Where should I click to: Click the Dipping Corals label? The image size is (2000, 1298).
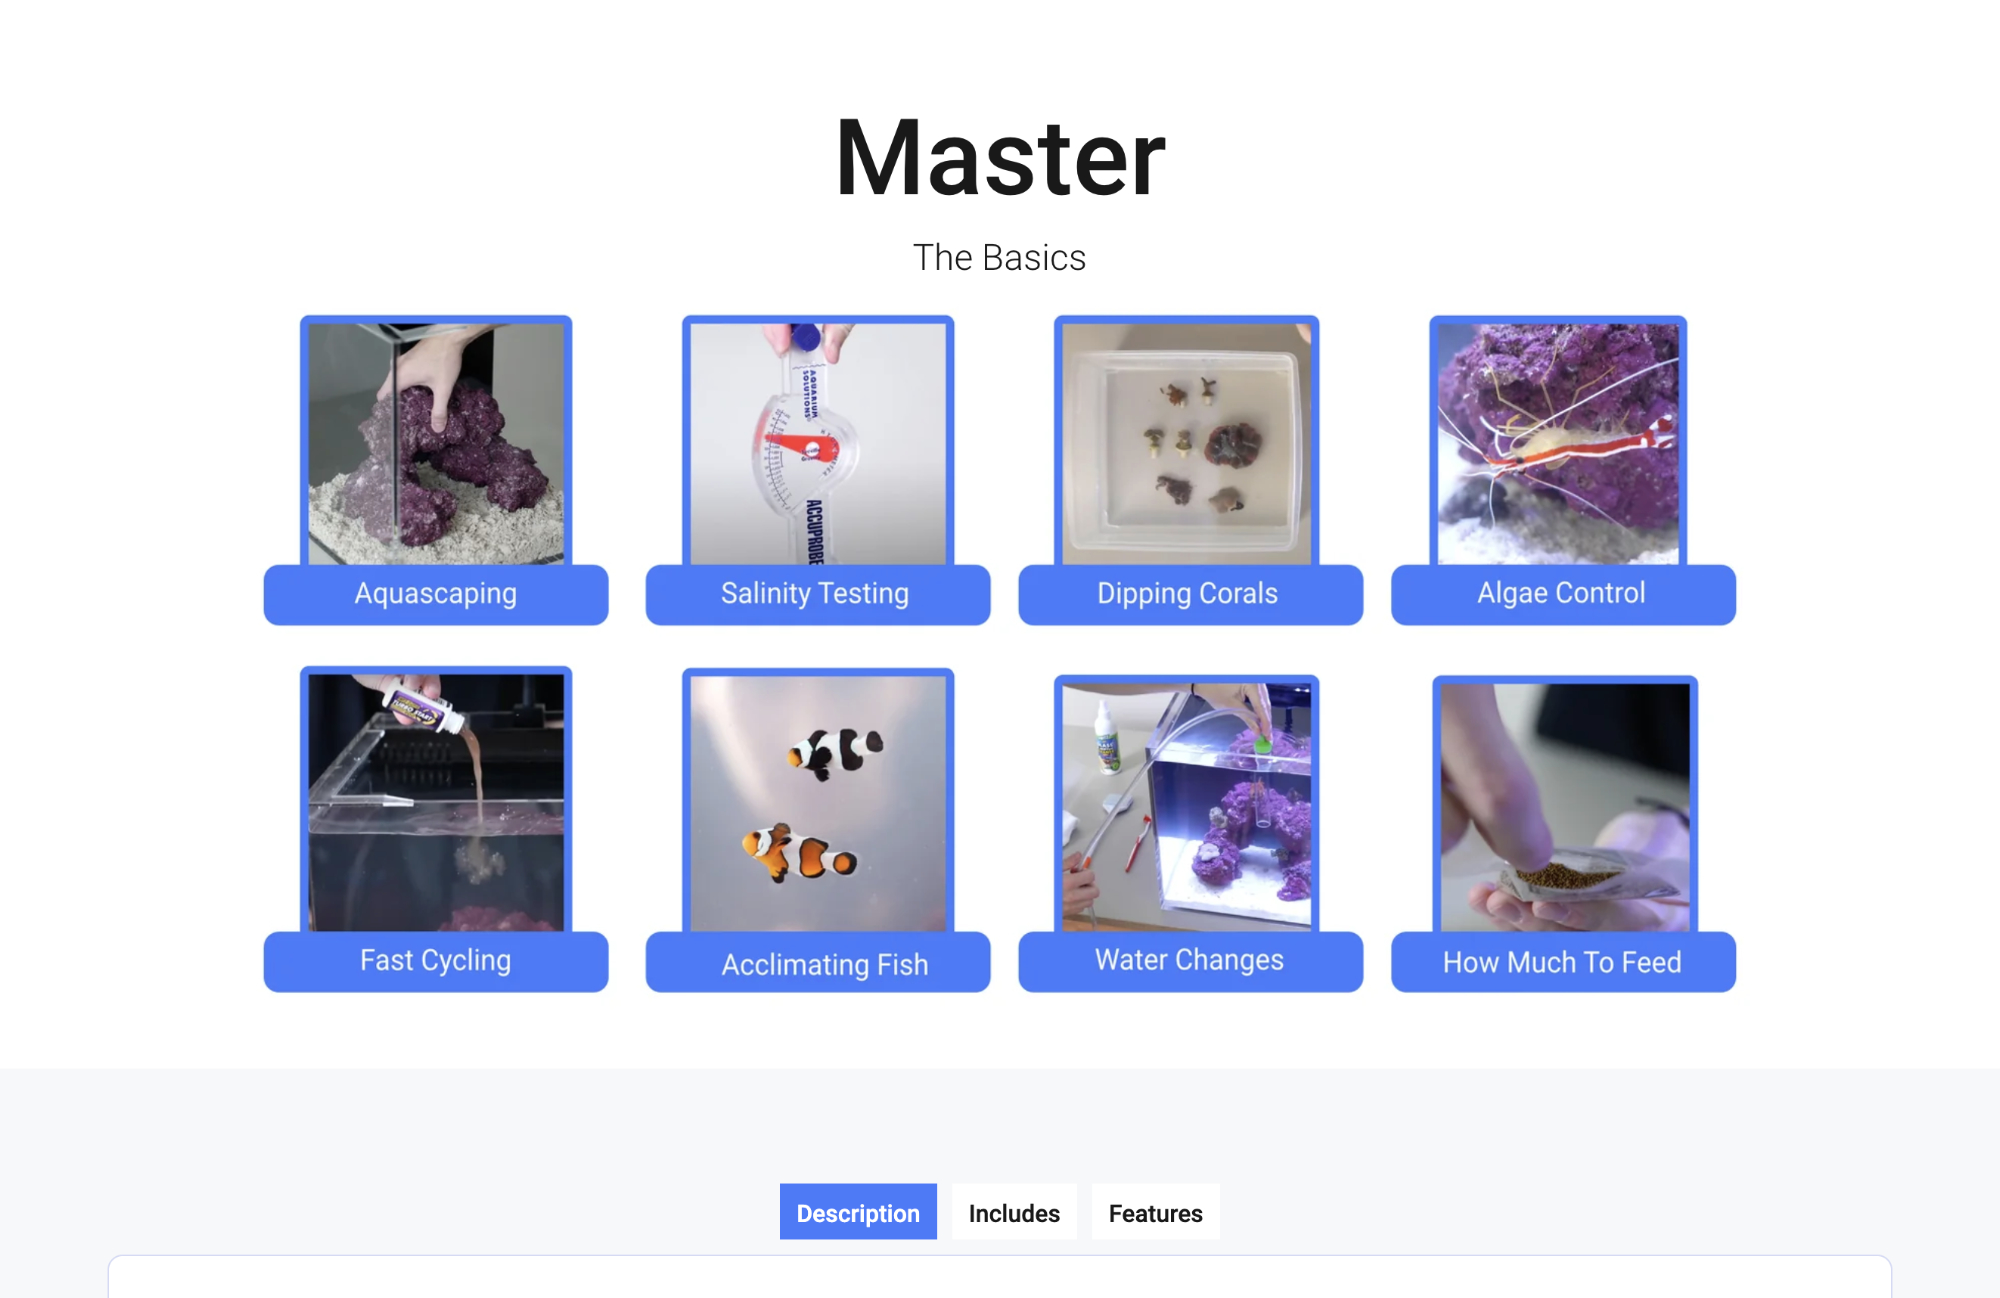pyautogui.click(x=1190, y=594)
